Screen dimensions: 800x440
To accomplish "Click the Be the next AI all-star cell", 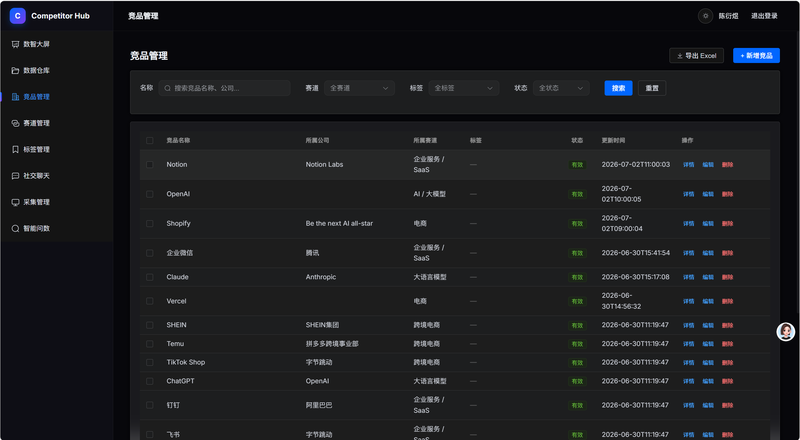I will 339,224.
